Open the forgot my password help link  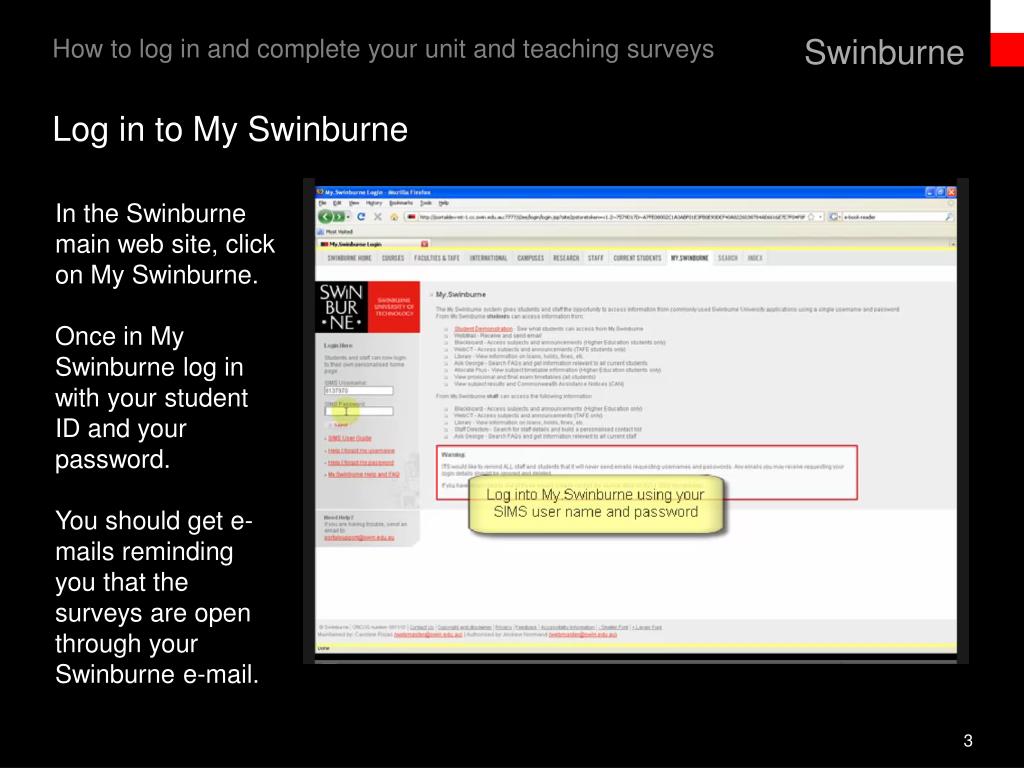(360, 462)
